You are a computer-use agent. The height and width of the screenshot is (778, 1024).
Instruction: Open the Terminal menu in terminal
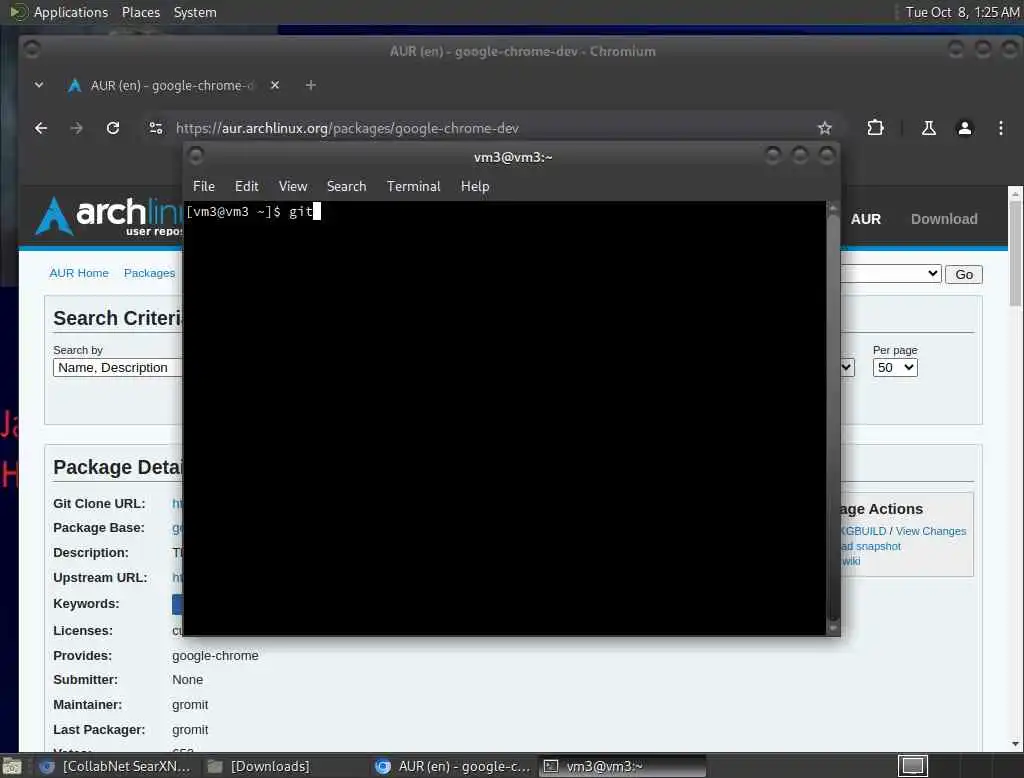coord(413,186)
